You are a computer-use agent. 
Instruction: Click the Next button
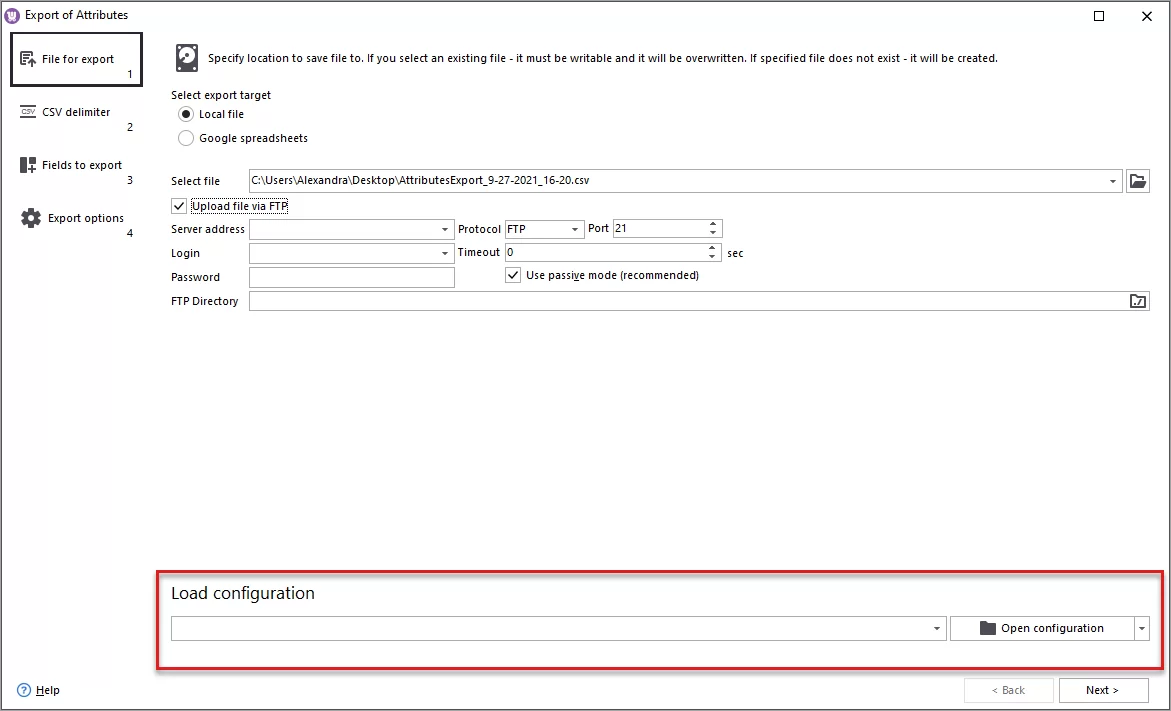1103,690
